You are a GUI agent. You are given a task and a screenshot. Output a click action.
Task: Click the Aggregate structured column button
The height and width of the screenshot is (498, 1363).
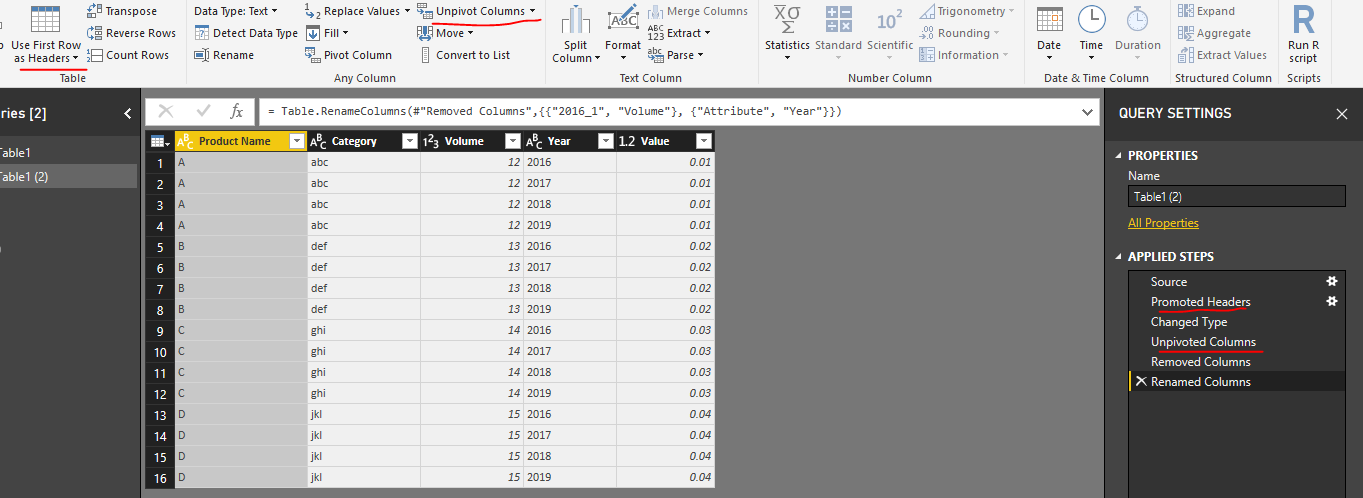(x=1214, y=33)
